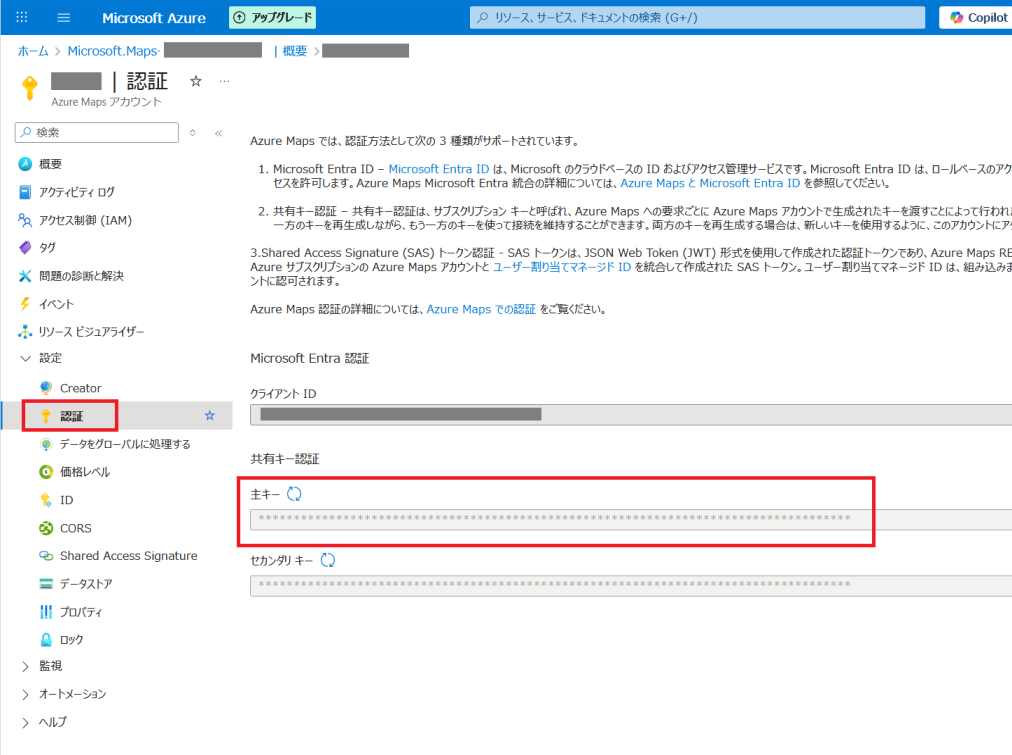The height and width of the screenshot is (755, 1012).
Task: Click the ID key icon
Action: click(x=46, y=500)
